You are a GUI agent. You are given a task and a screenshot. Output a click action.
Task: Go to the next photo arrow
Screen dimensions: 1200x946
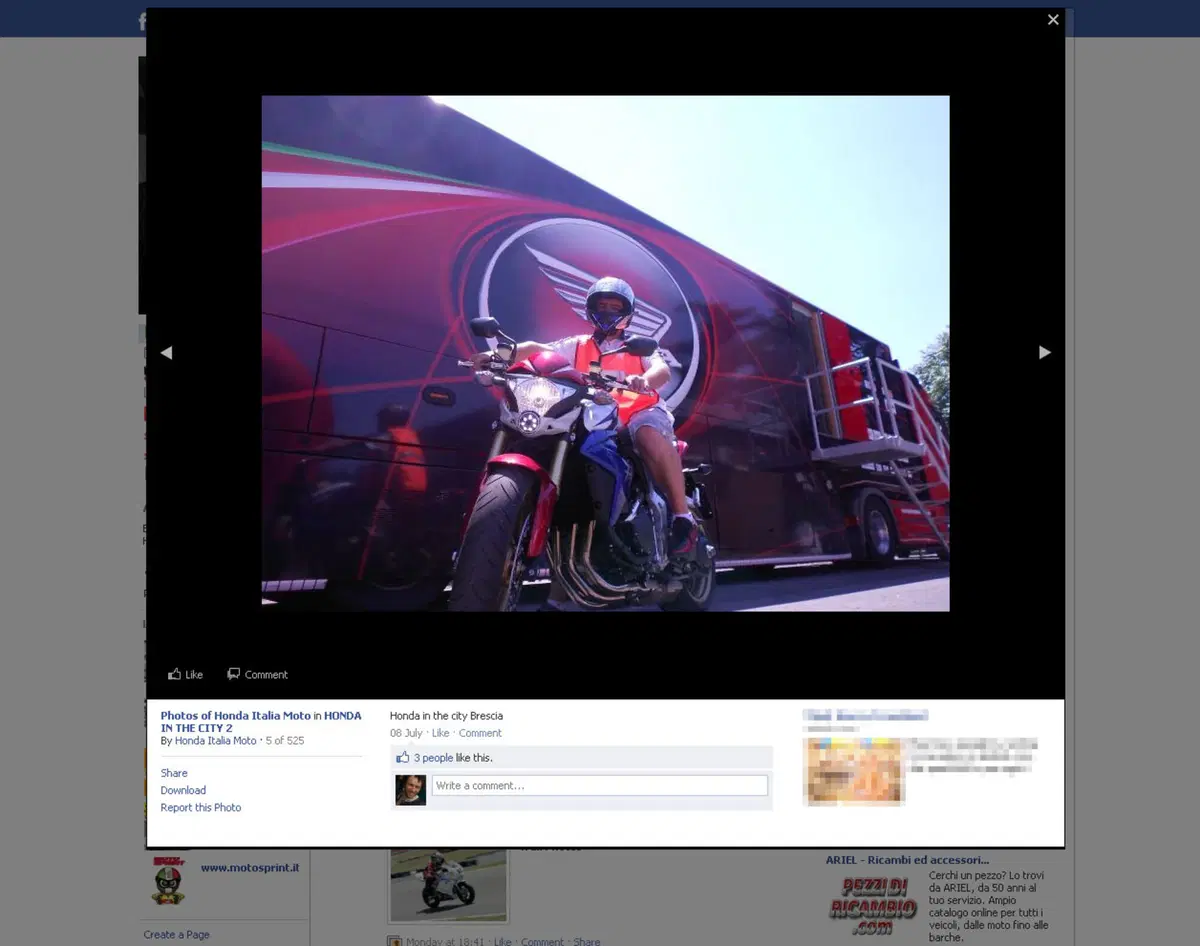click(x=1045, y=353)
